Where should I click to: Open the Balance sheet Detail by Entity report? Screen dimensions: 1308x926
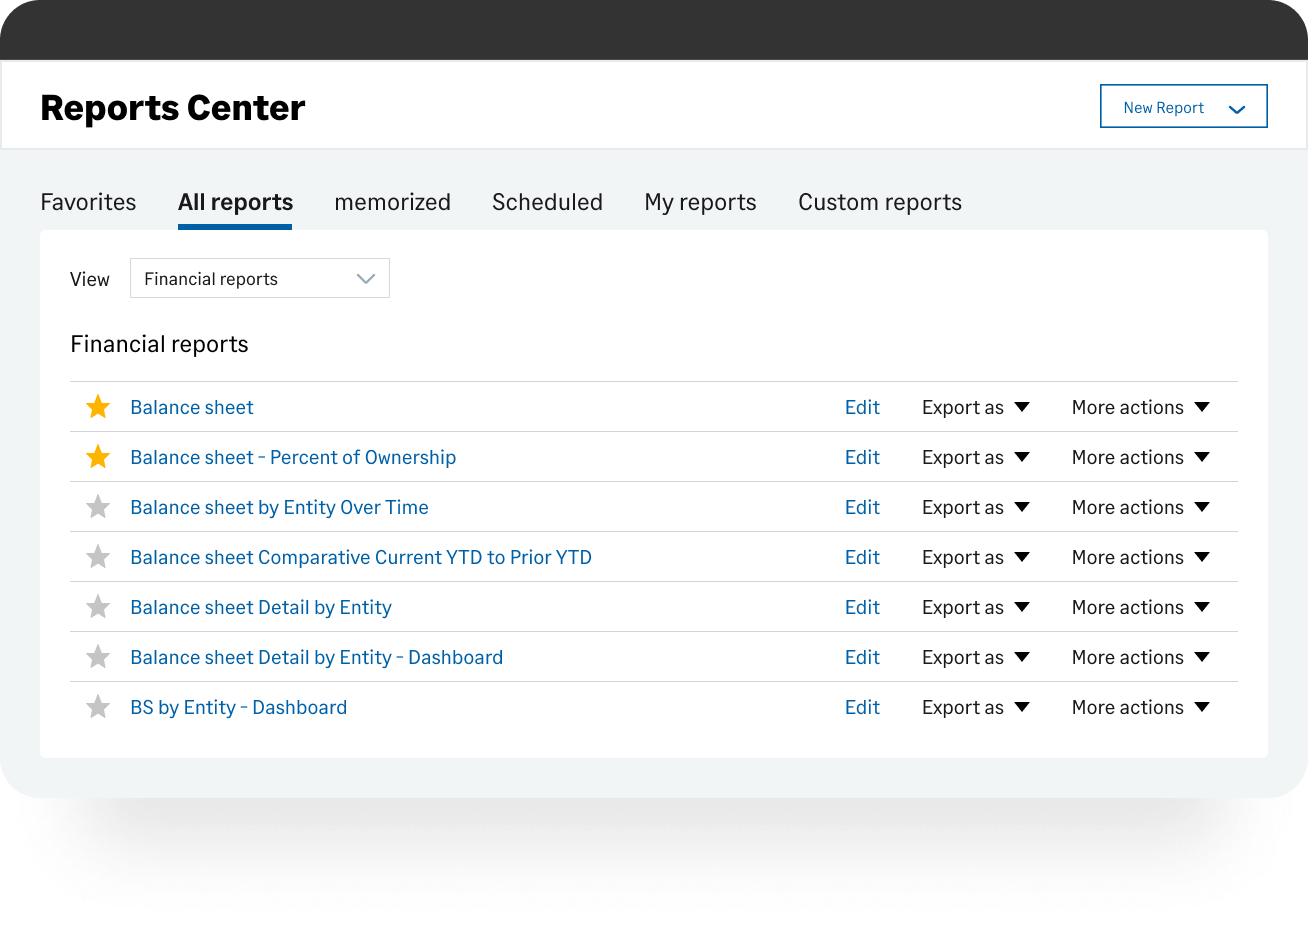pyautogui.click(x=261, y=607)
